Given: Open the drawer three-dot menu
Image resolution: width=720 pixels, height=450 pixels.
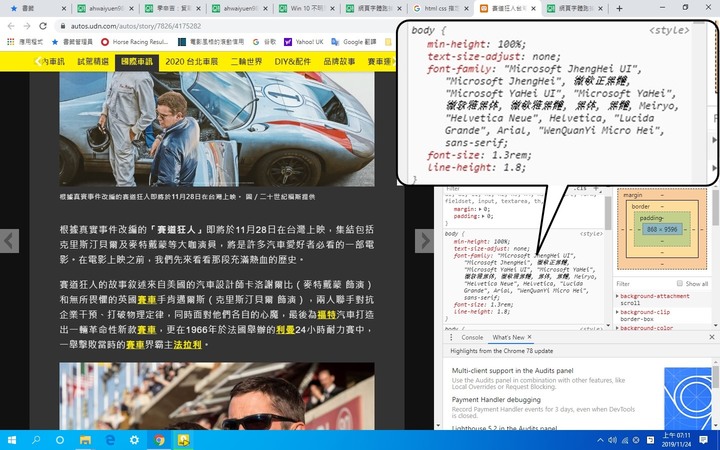Looking at the screenshot, I should click(x=450, y=337).
